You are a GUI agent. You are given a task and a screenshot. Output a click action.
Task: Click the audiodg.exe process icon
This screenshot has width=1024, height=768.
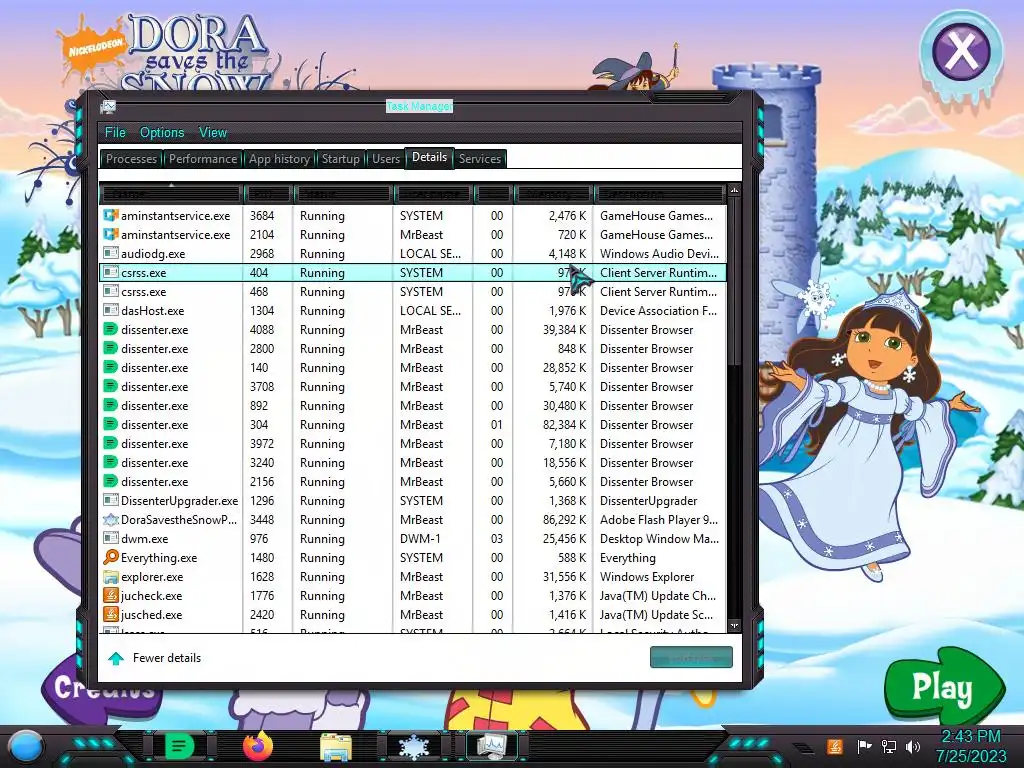click(x=111, y=253)
